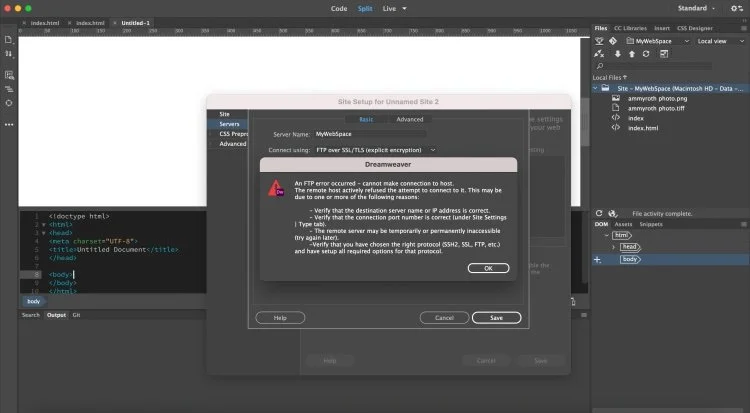This screenshot has height=413, width=750.
Task: Select the index file without extension
Action: tap(635, 118)
